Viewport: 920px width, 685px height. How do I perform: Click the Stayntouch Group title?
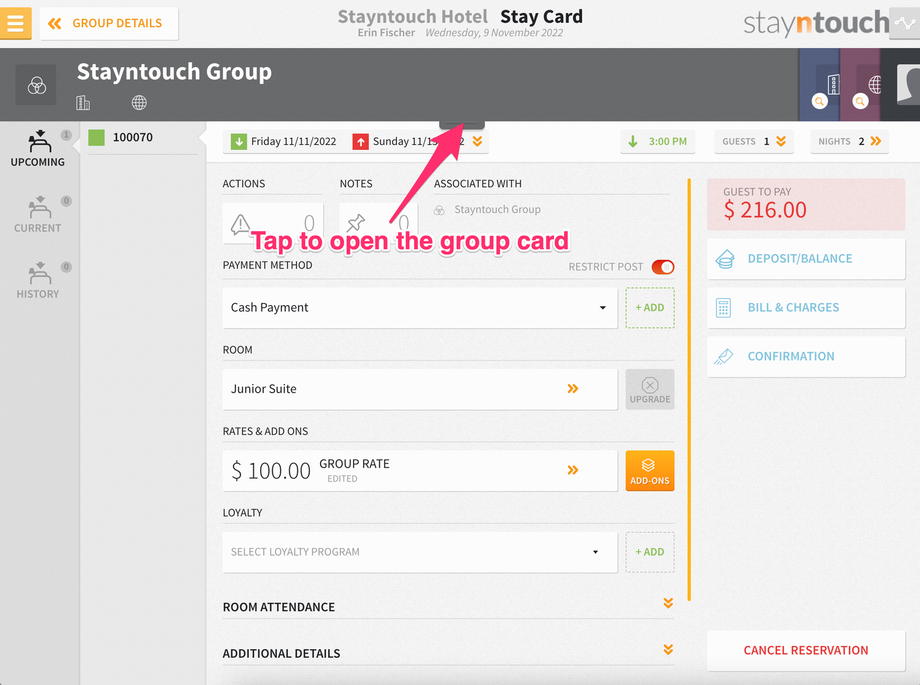click(174, 72)
